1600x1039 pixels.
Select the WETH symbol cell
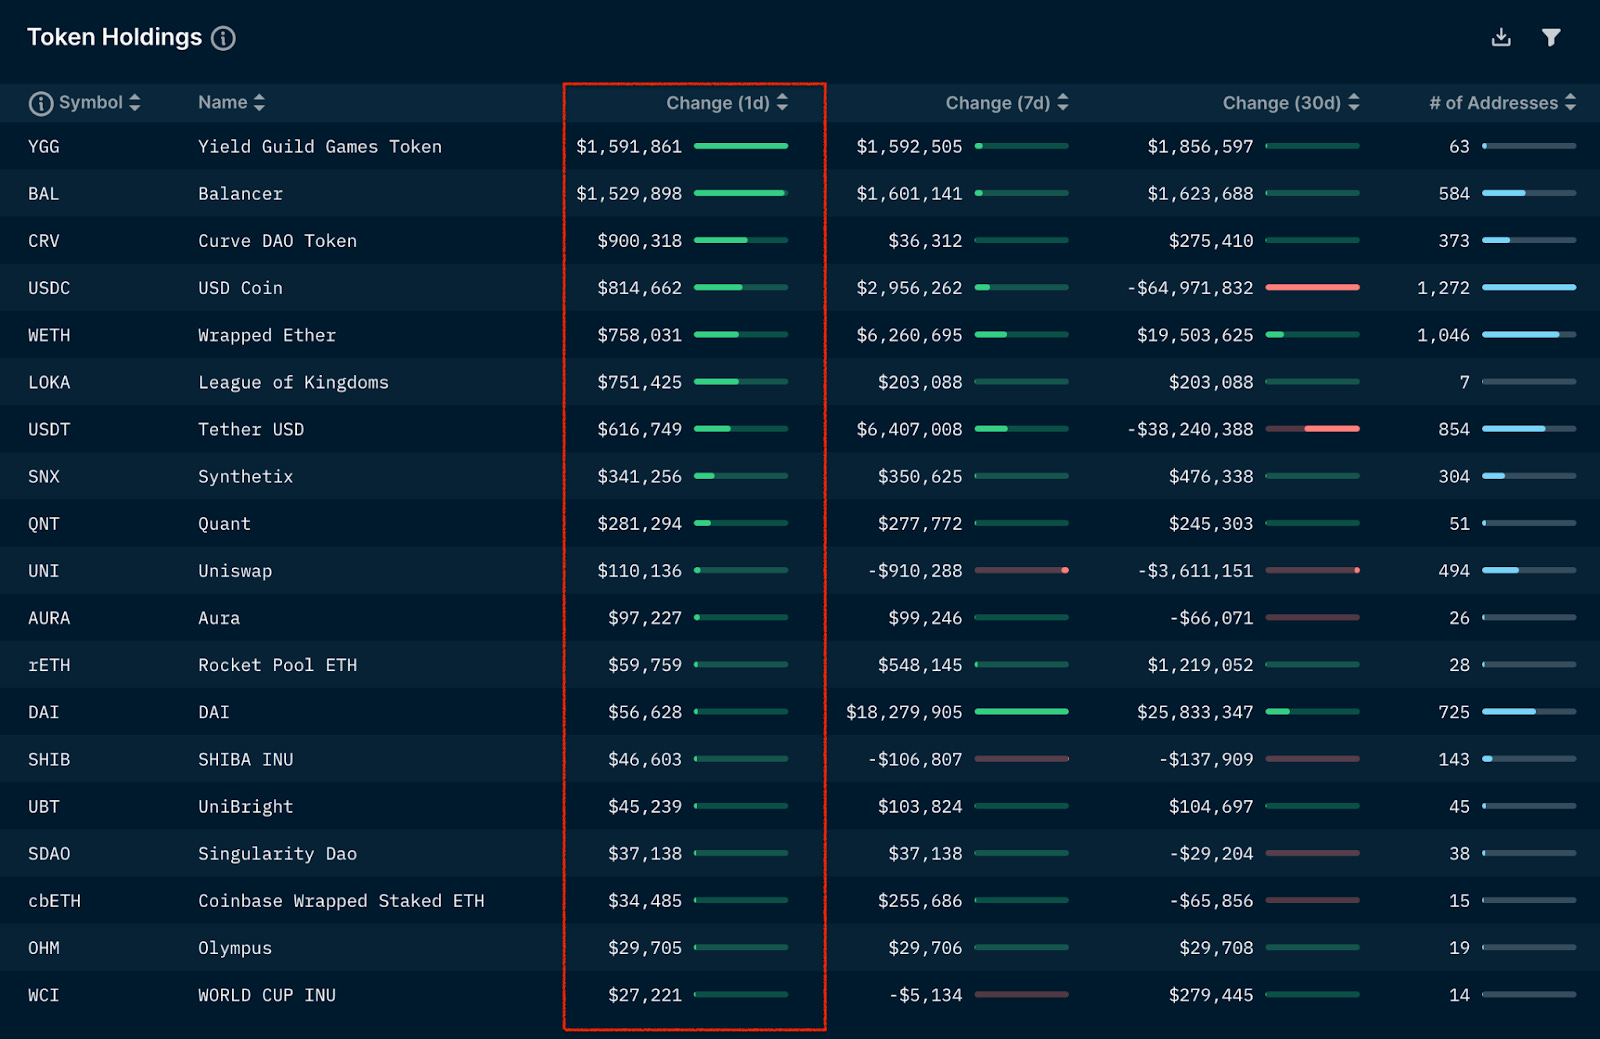(x=49, y=335)
